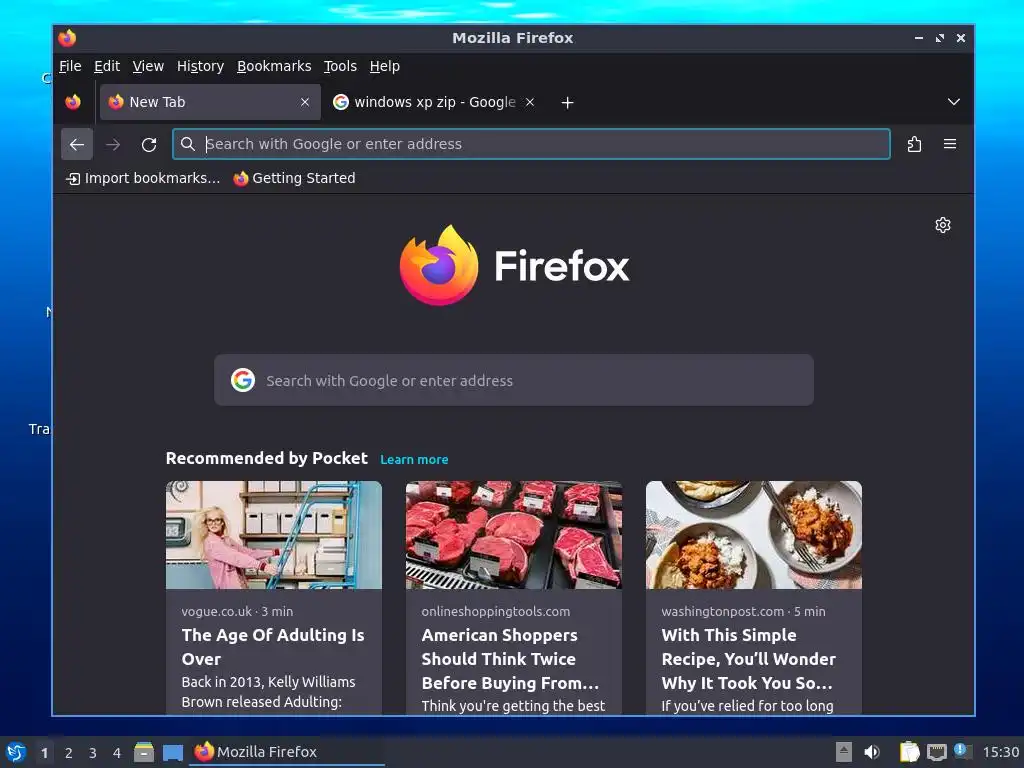Viewport: 1024px width, 768px height.
Task: Switch to workspace 4 in taskbar
Action: pos(117,753)
